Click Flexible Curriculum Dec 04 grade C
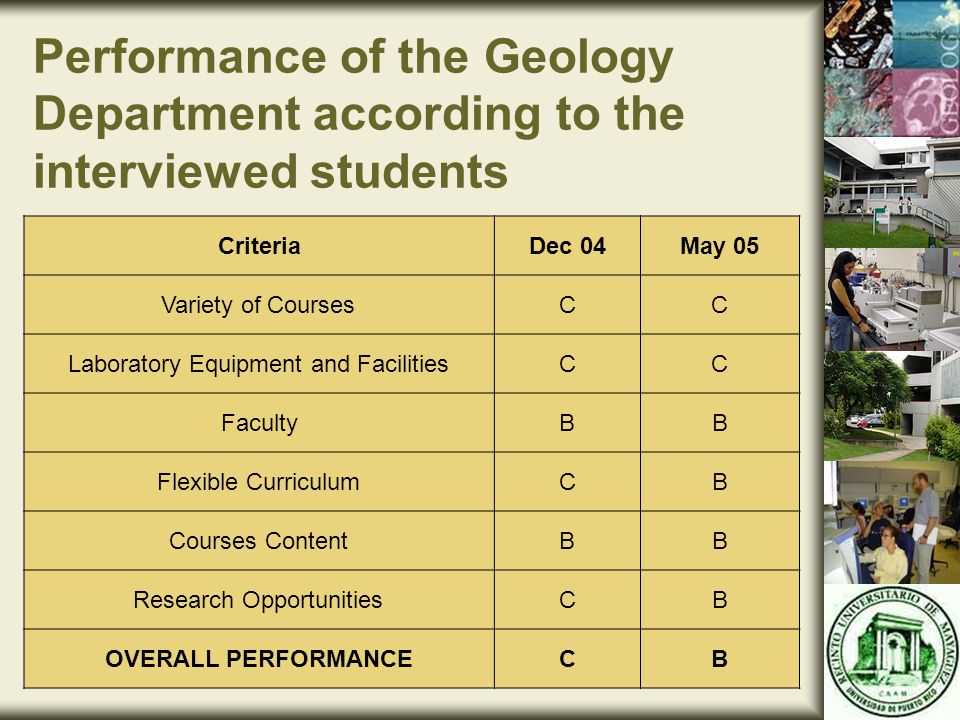 click(568, 482)
